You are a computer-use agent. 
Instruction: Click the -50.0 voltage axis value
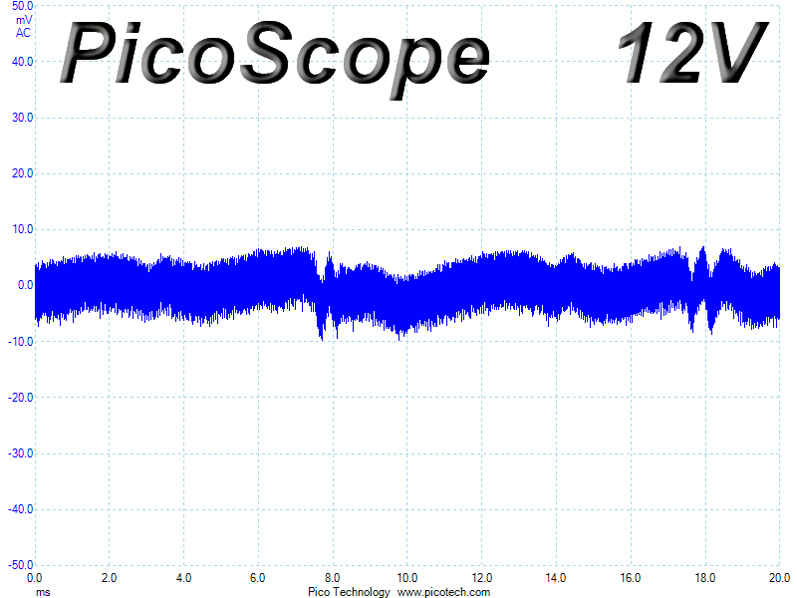coord(21,565)
